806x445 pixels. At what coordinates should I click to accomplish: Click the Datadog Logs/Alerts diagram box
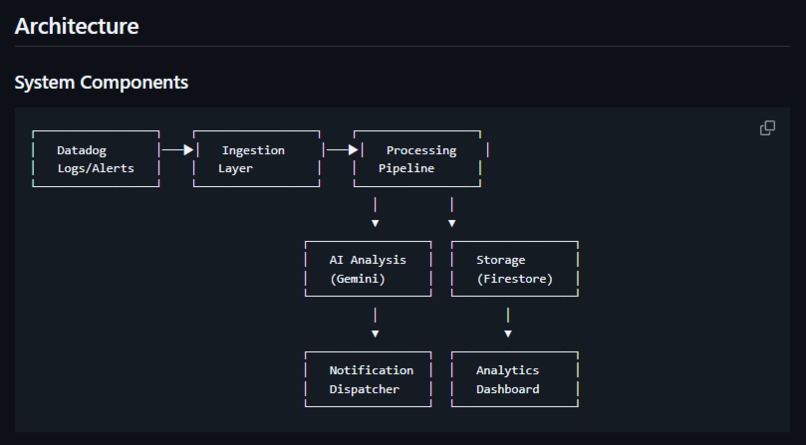(x=96, y=159)
